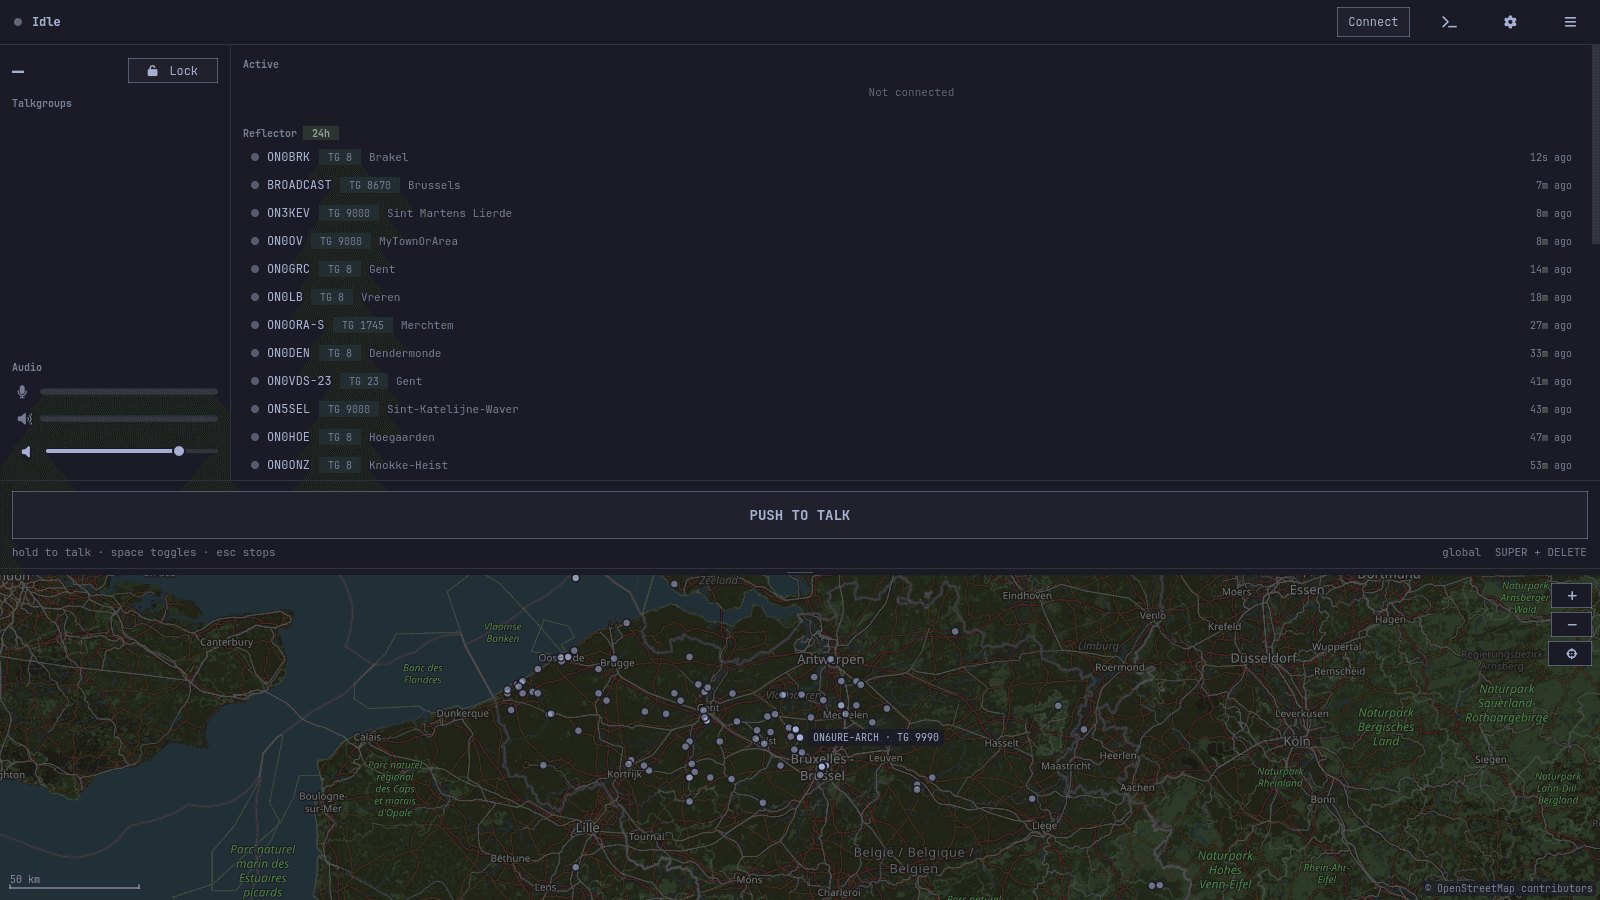The image size is (1600, 900).
Task: Click the Connect button
Action: point(1373,22)
